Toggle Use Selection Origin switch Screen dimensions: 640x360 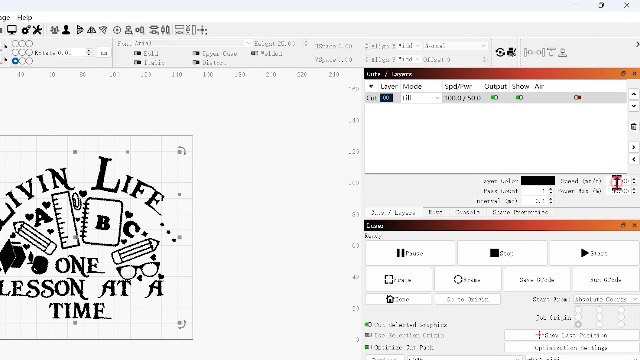(x=368, y=335)
